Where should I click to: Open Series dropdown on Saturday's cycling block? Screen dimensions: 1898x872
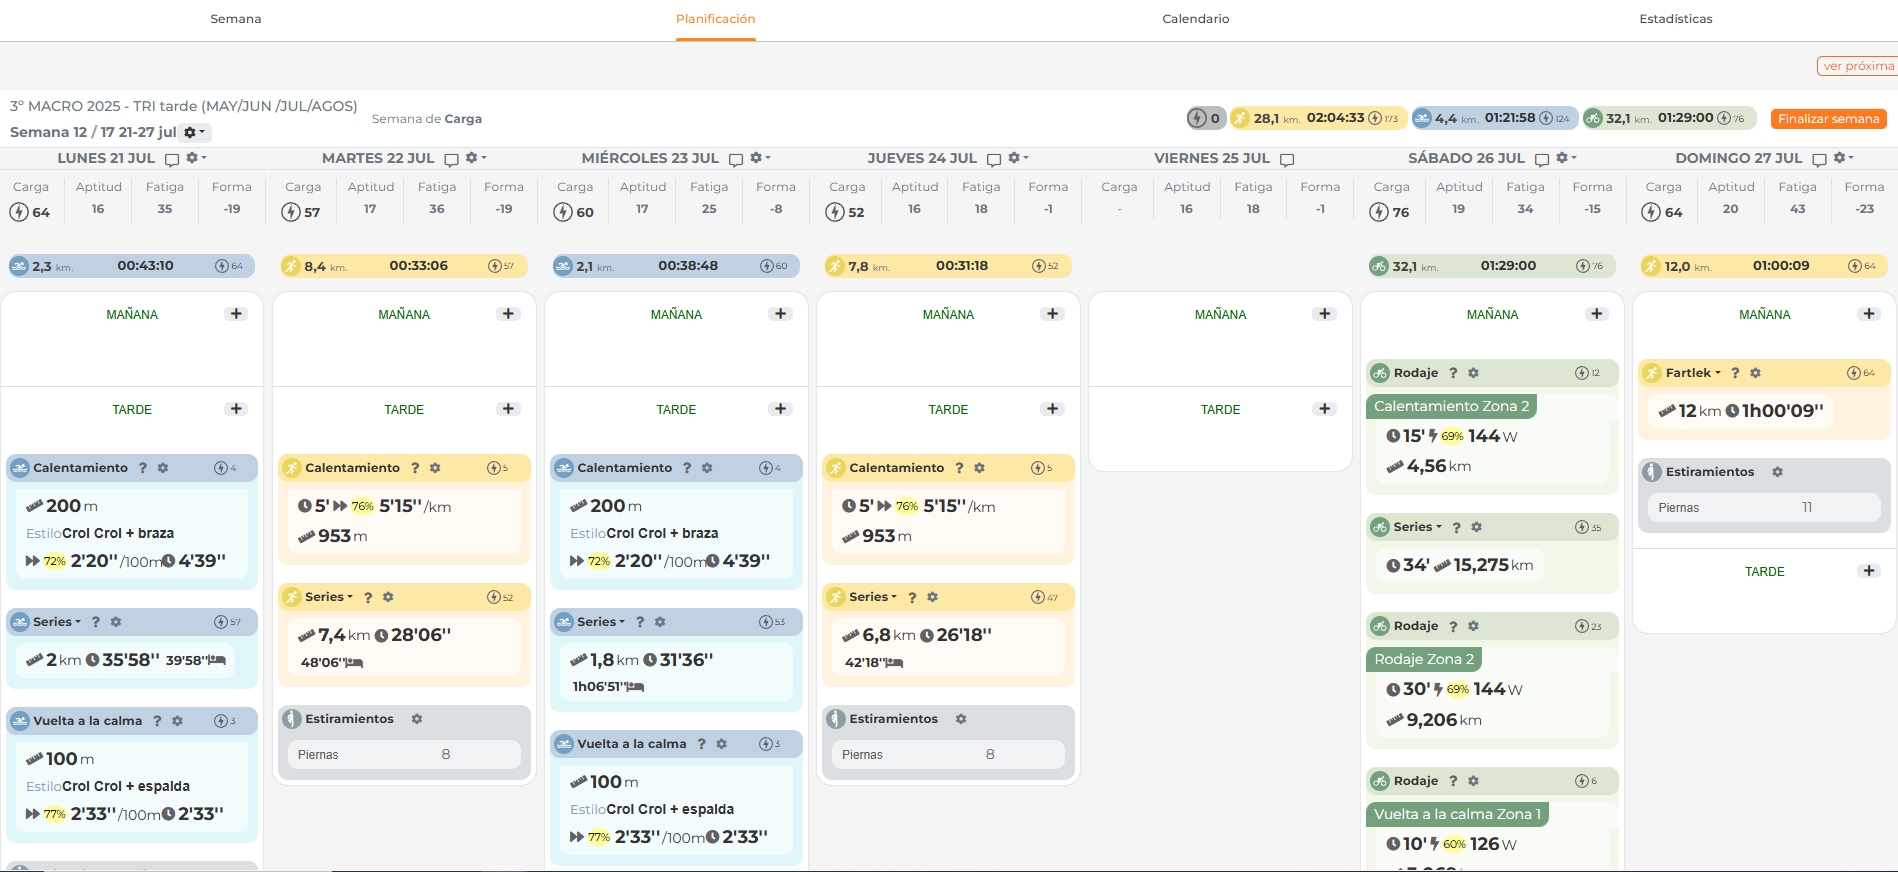(x=1417, y=527)
